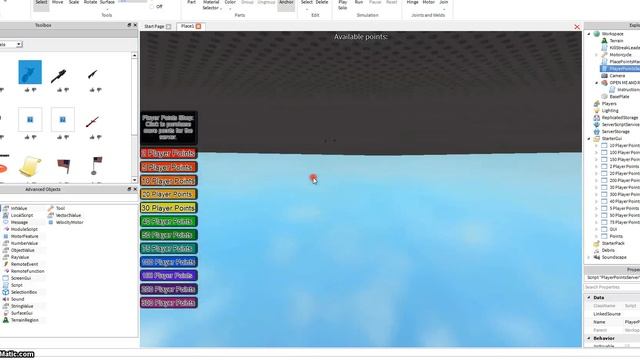This screenshot has height=360, width=640.
Task: Click the bottom magenta Player Points button
Action: coord(169,303)
